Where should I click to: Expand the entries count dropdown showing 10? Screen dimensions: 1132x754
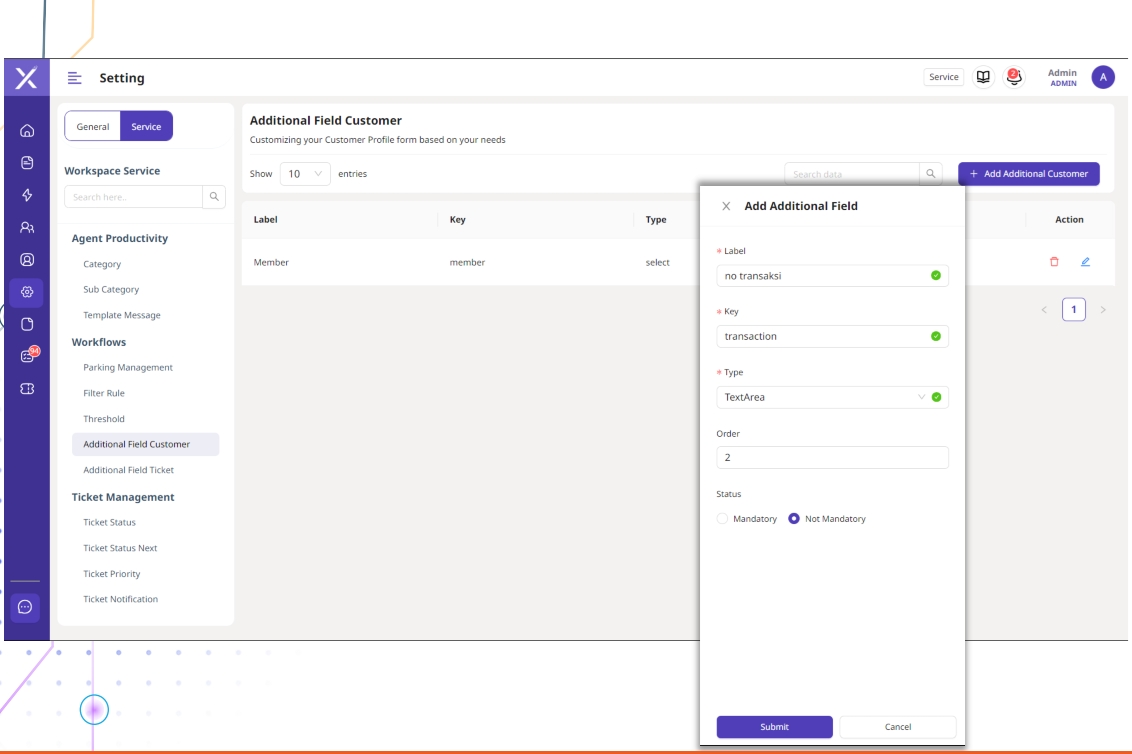click(x=305, y=174)
